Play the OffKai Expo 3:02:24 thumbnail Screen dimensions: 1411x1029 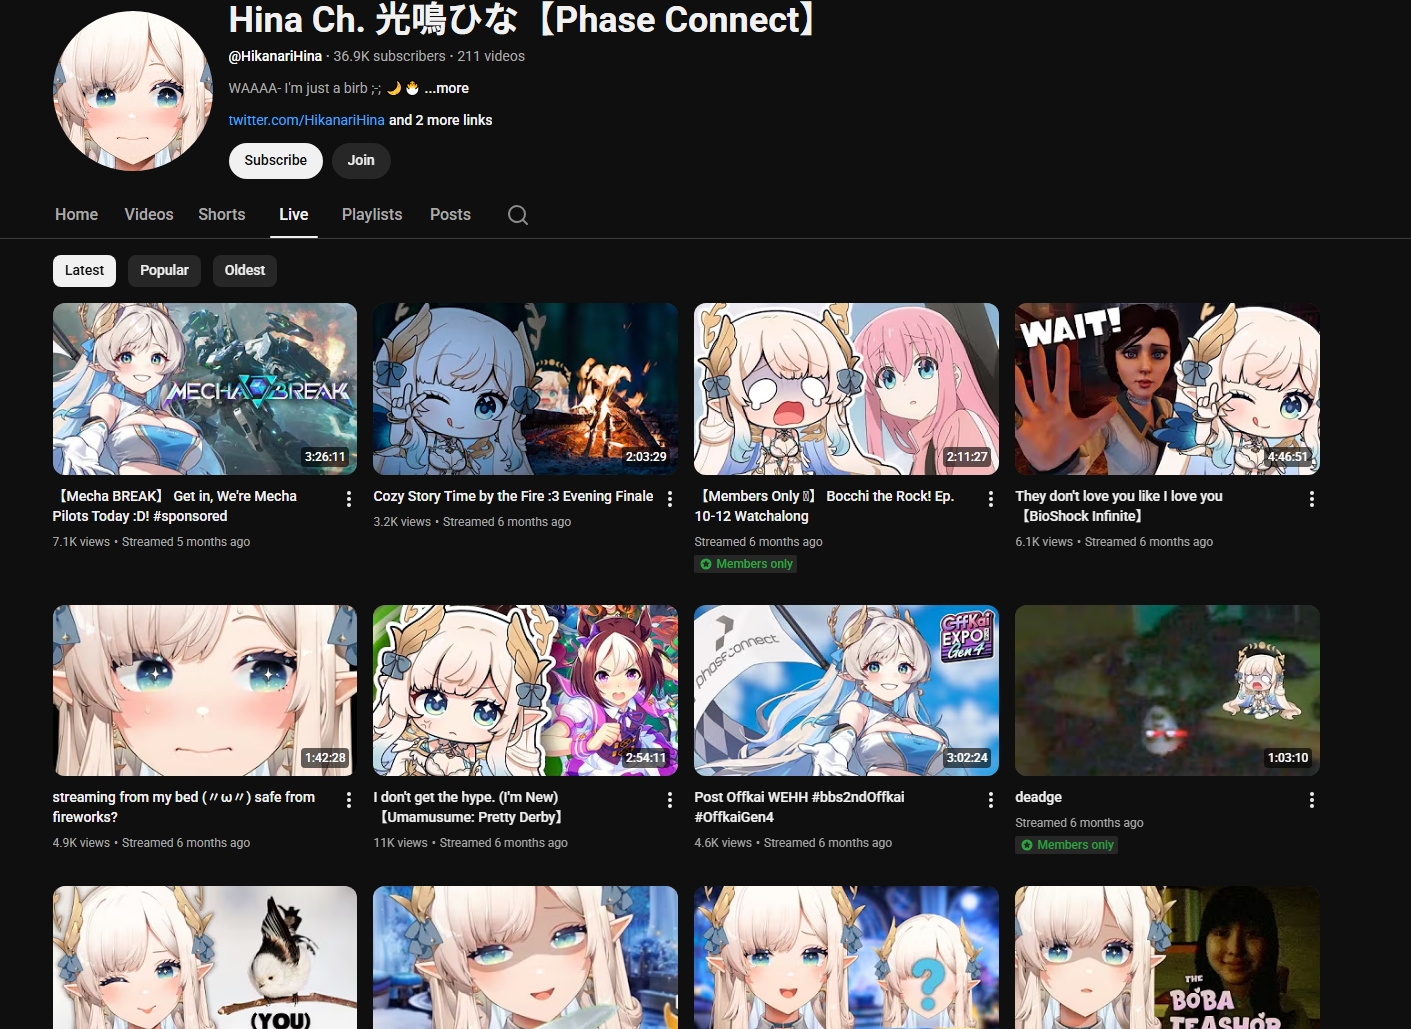[846, 690]
